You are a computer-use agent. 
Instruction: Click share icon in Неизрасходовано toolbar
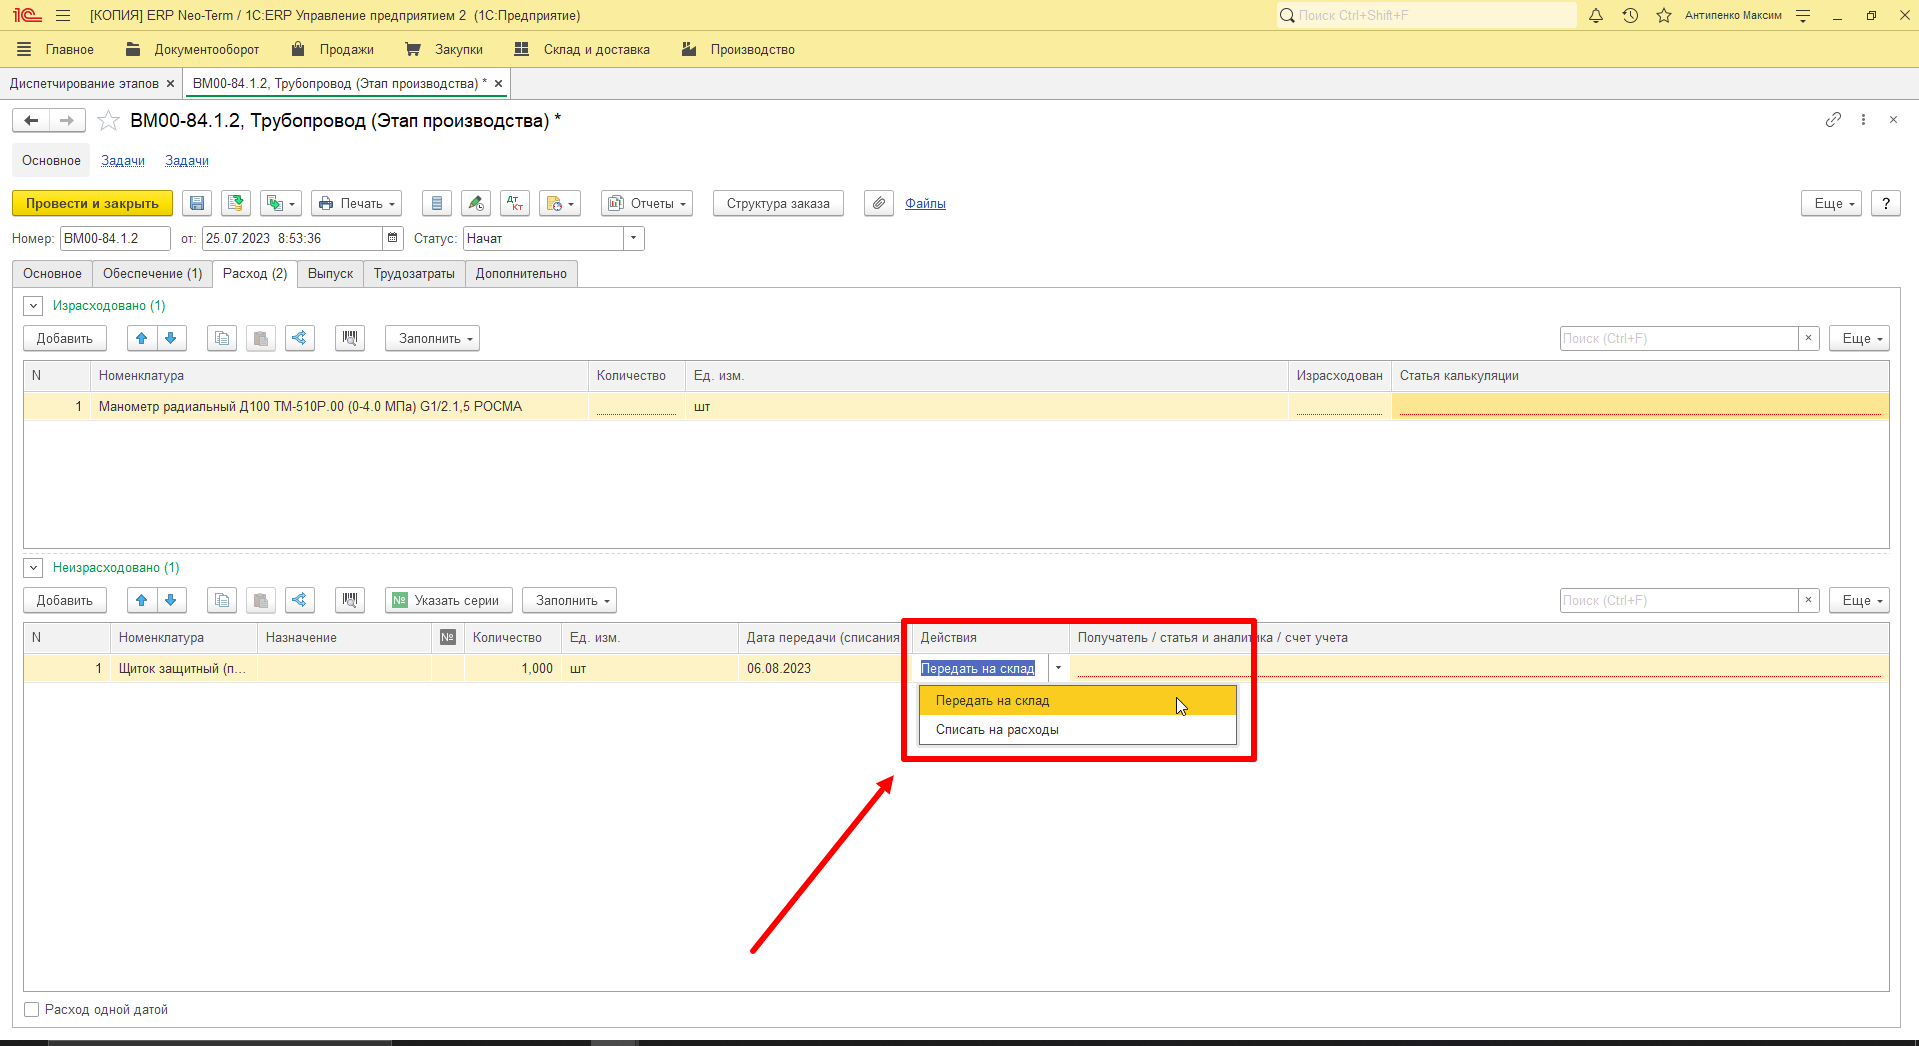coord(299,601)
